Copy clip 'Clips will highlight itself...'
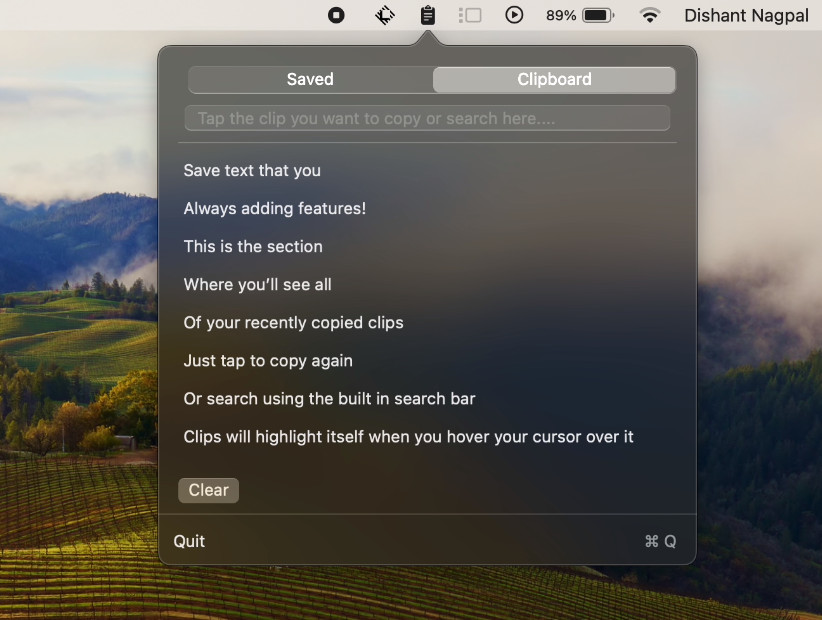The image size is (822, 620). click(x=408, y=437)
